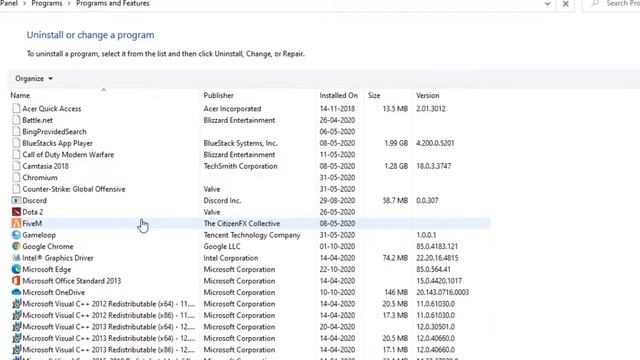Select the Discord entry name
Viewport: 640px width, 360px height.
click(x=35, y=200)
